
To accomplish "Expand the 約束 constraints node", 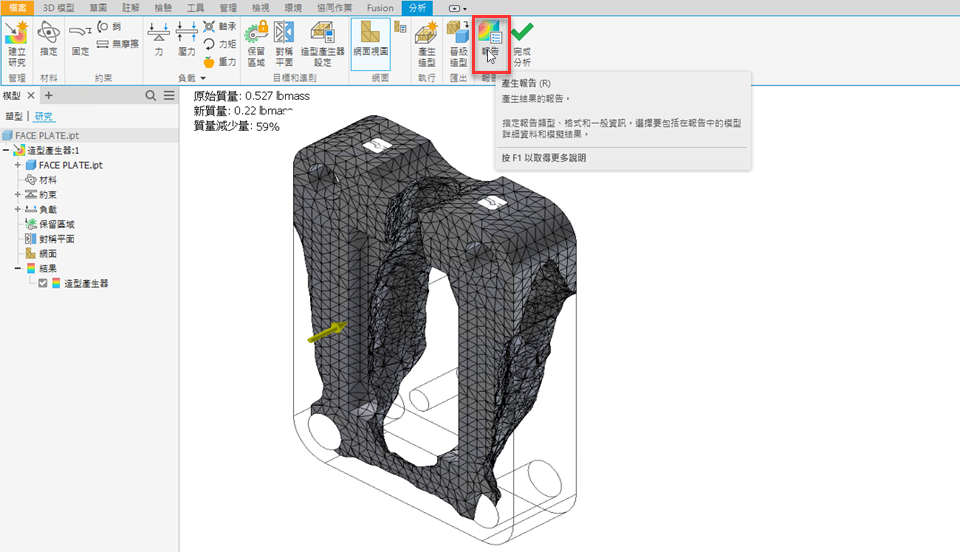I will pyautogui.click(x=18, y=195).
